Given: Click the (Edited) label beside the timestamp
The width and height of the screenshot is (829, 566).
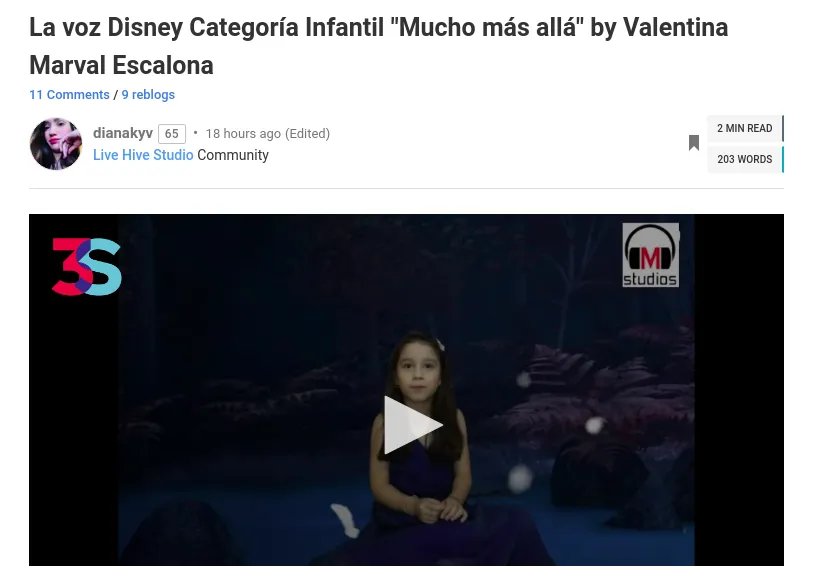Looking at the screenshot, I should (x=307, y=134).
